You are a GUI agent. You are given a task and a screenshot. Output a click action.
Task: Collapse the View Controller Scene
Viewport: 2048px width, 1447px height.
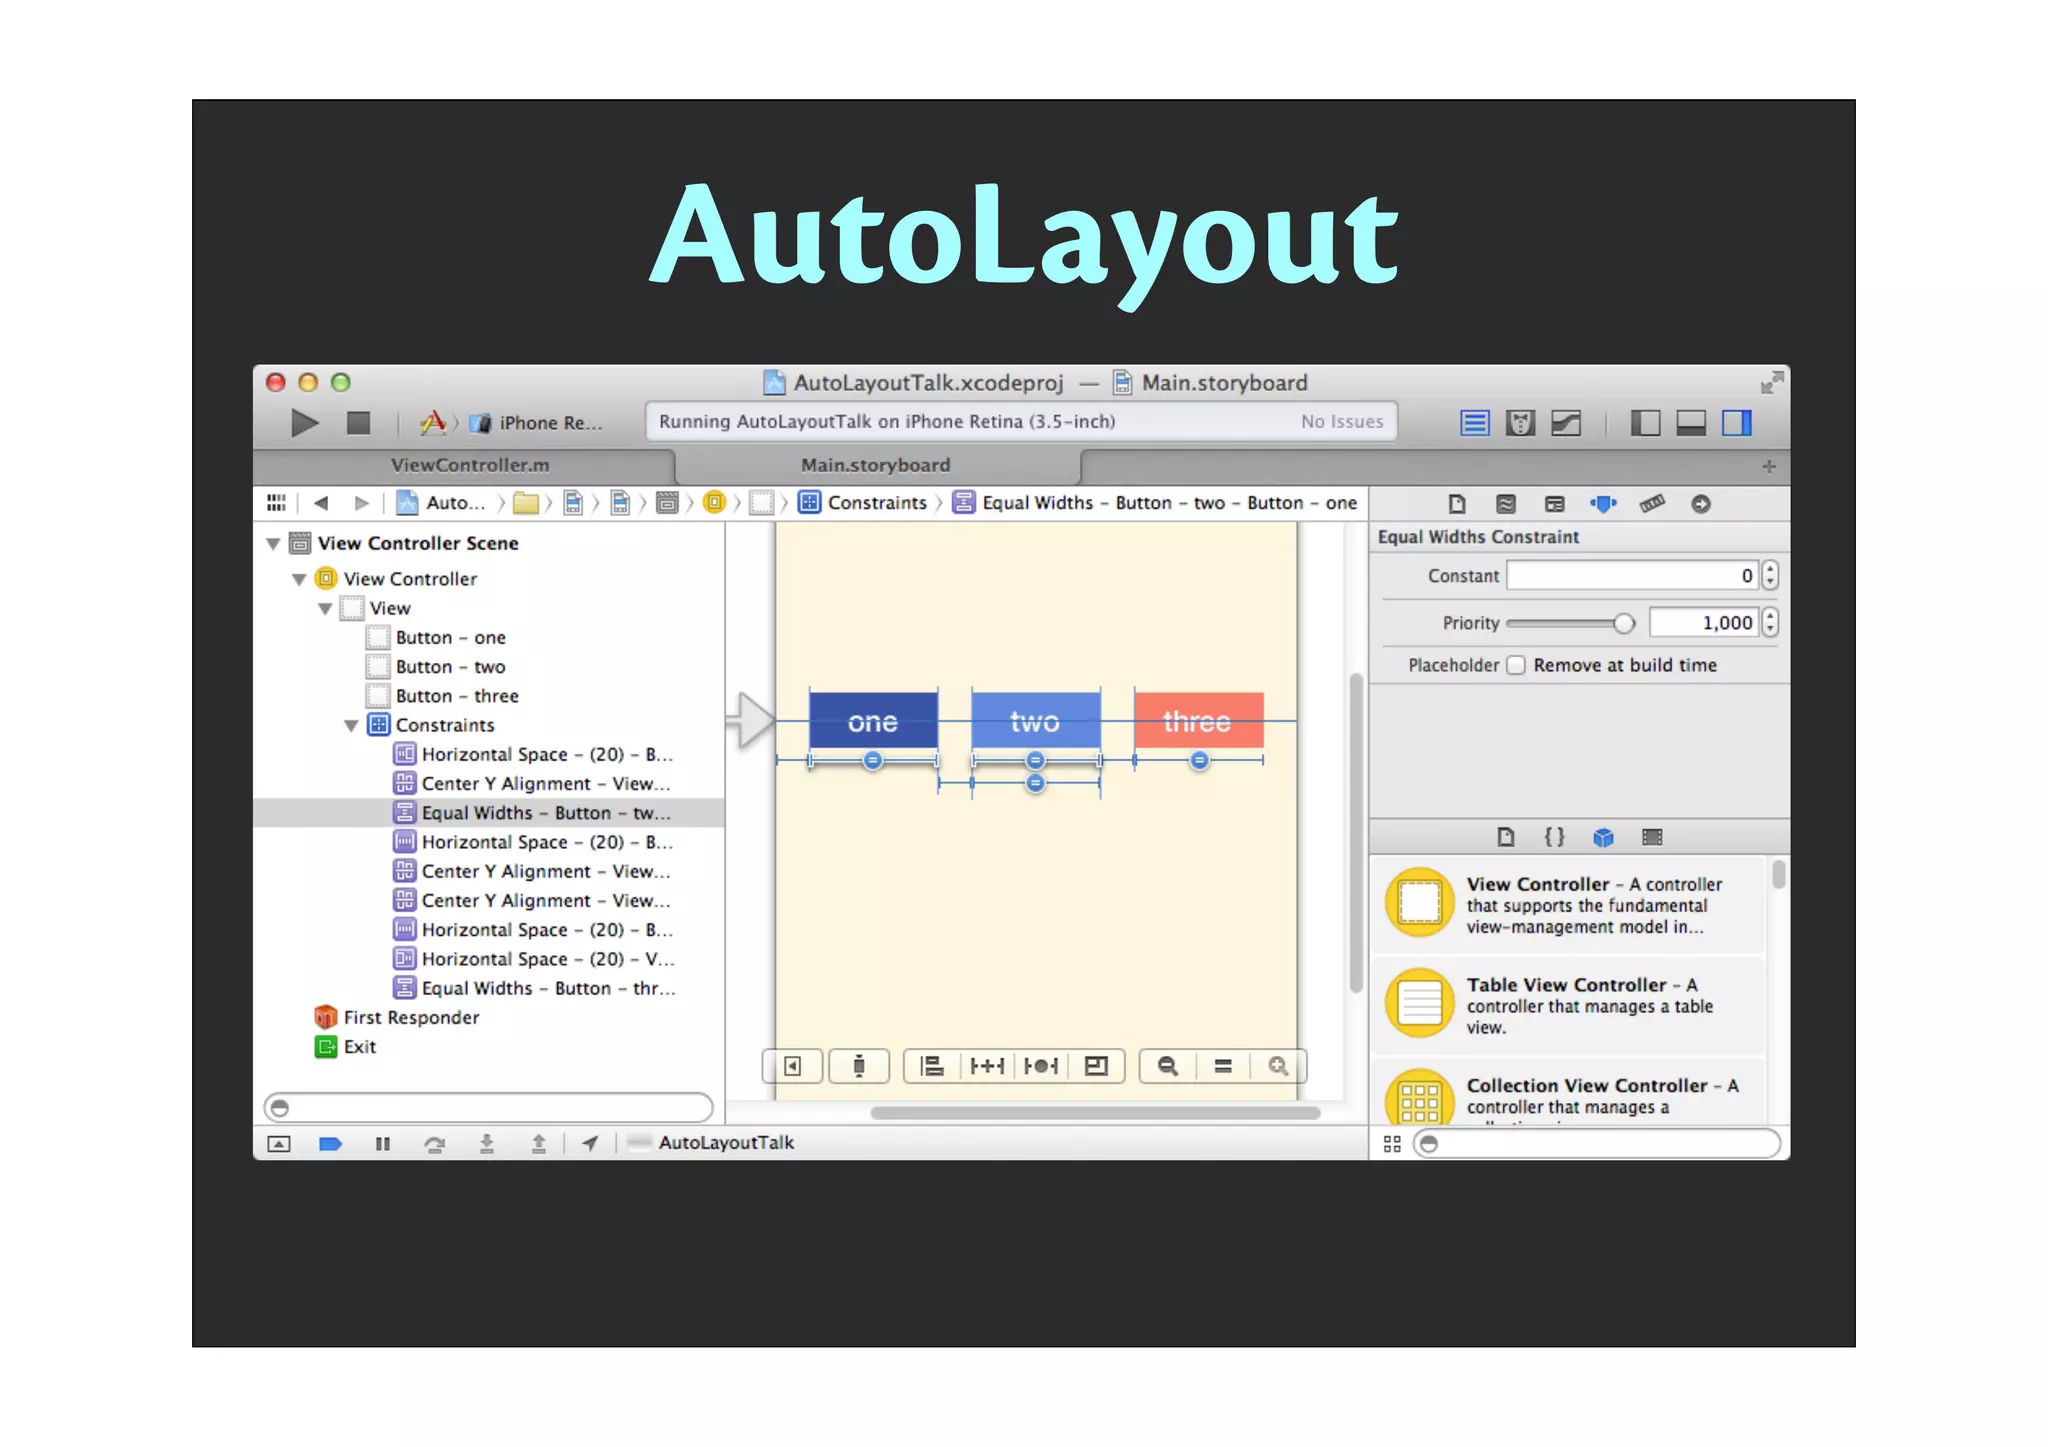click(273, 544)
